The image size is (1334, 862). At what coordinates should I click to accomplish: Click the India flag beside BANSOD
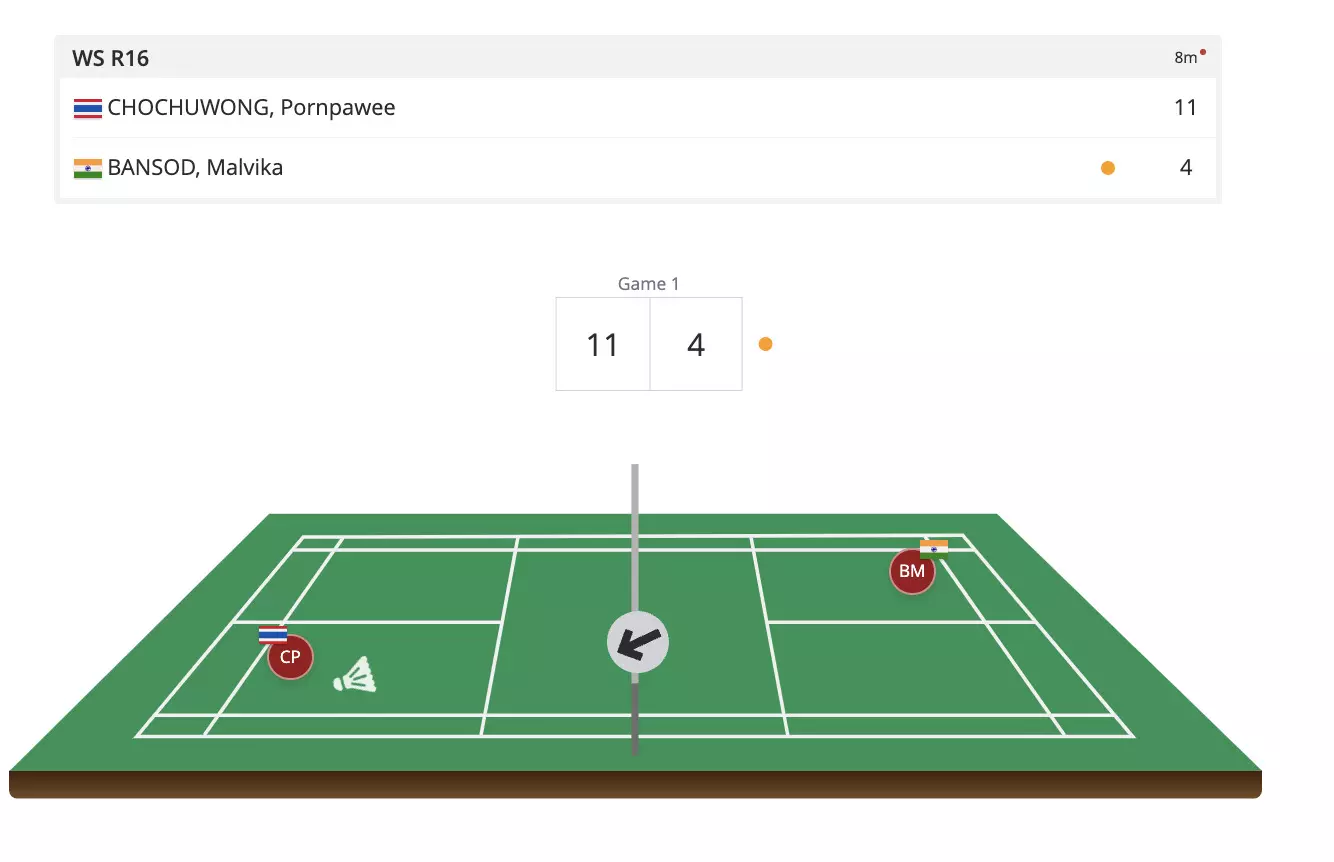coord(88,168)
